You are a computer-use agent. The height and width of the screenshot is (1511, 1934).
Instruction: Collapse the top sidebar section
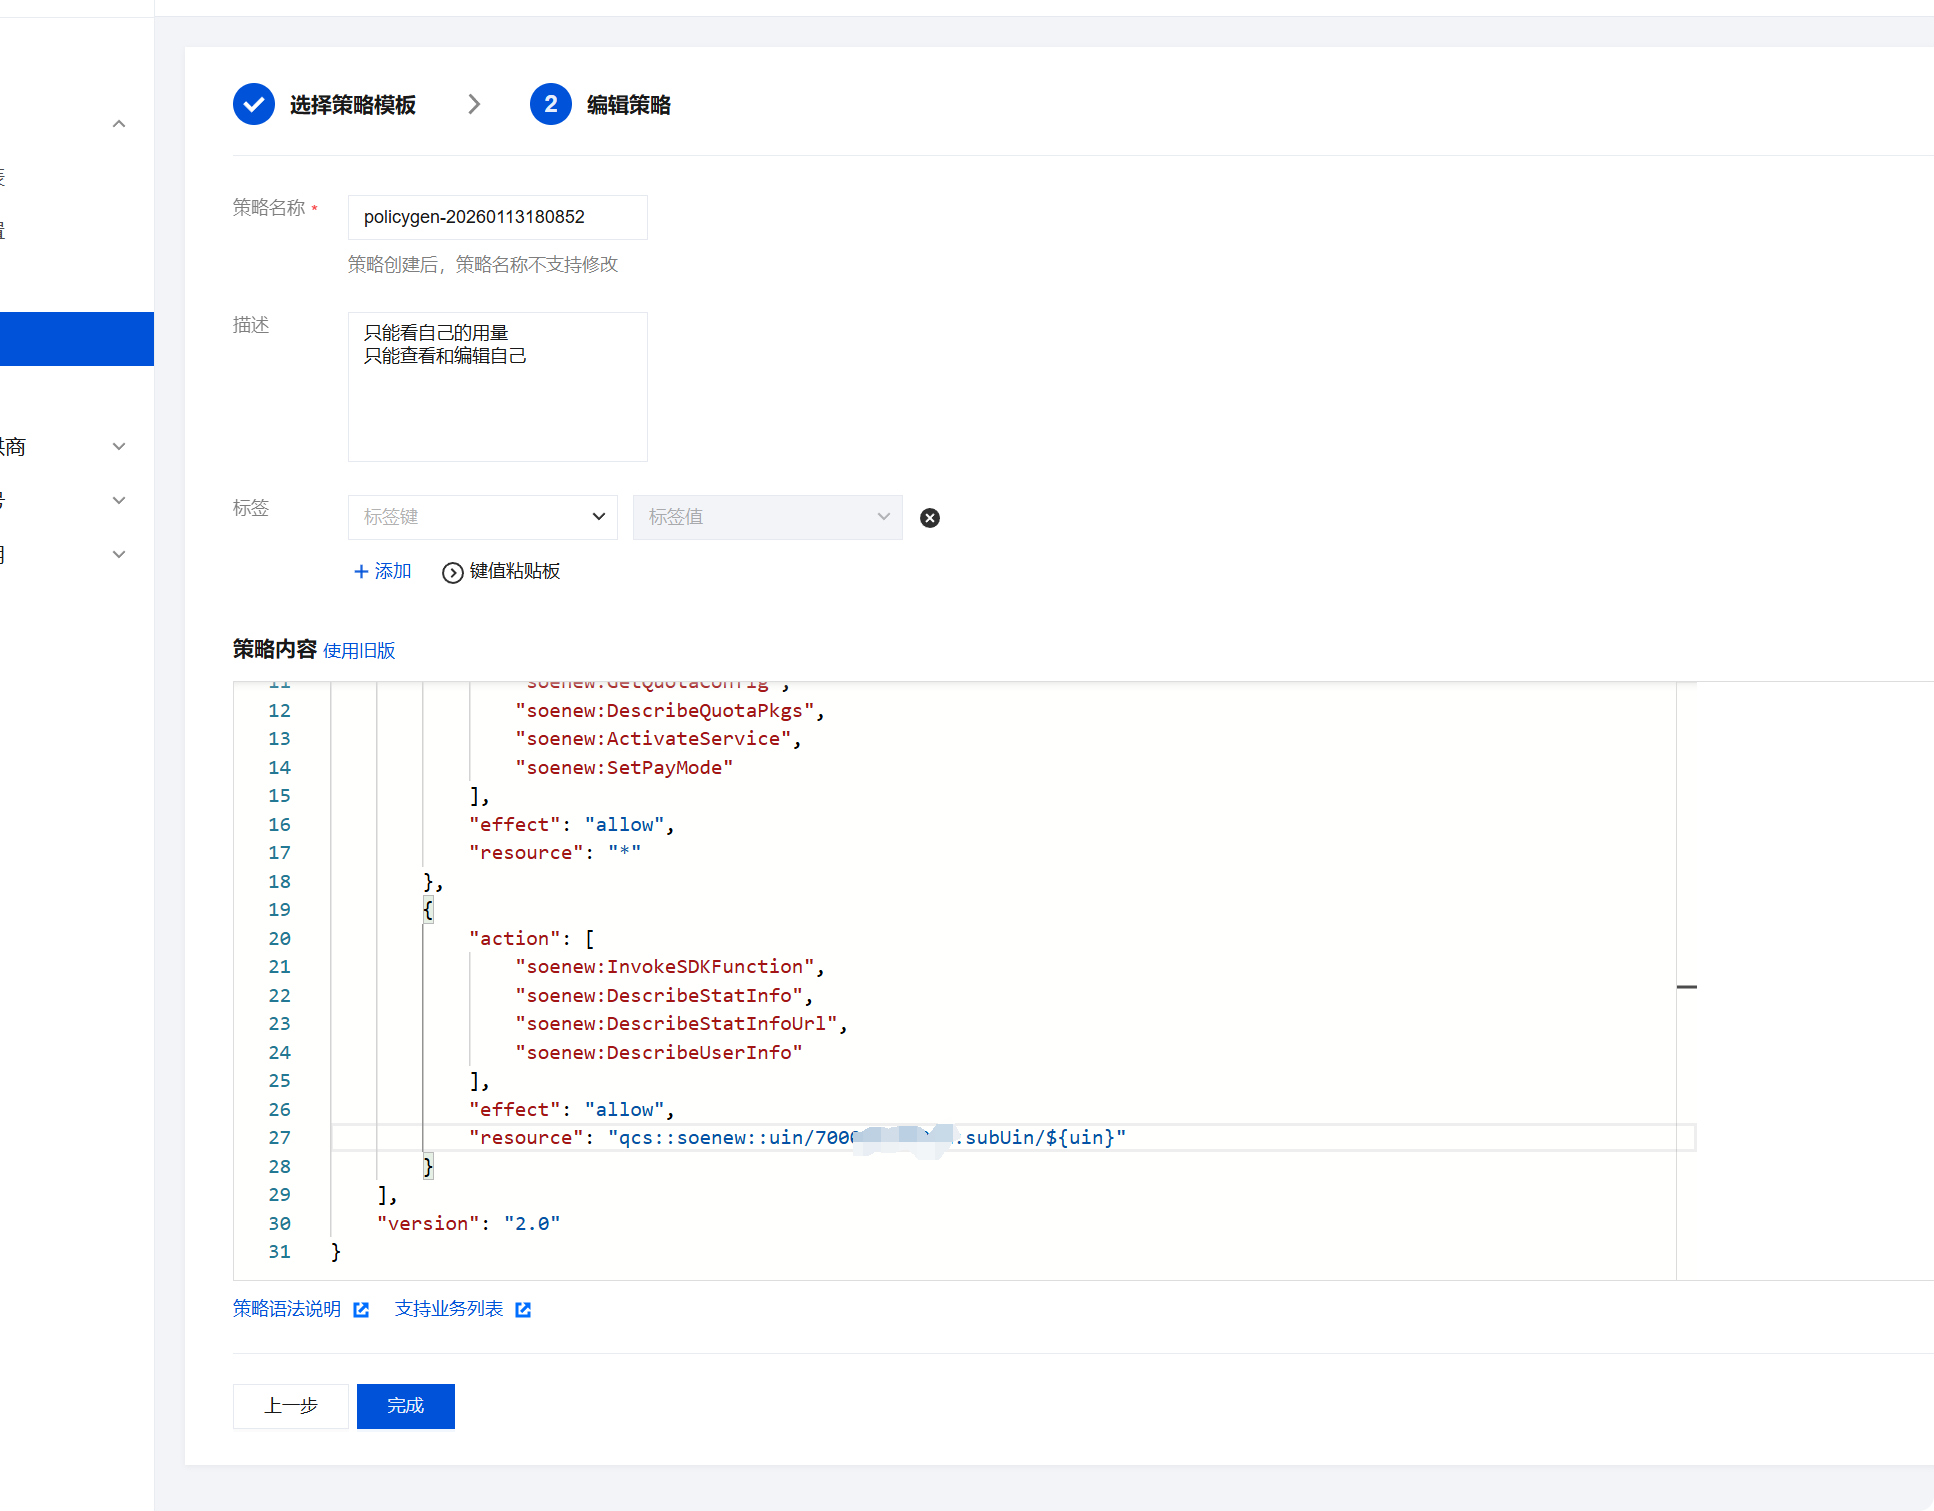point(119,124)
